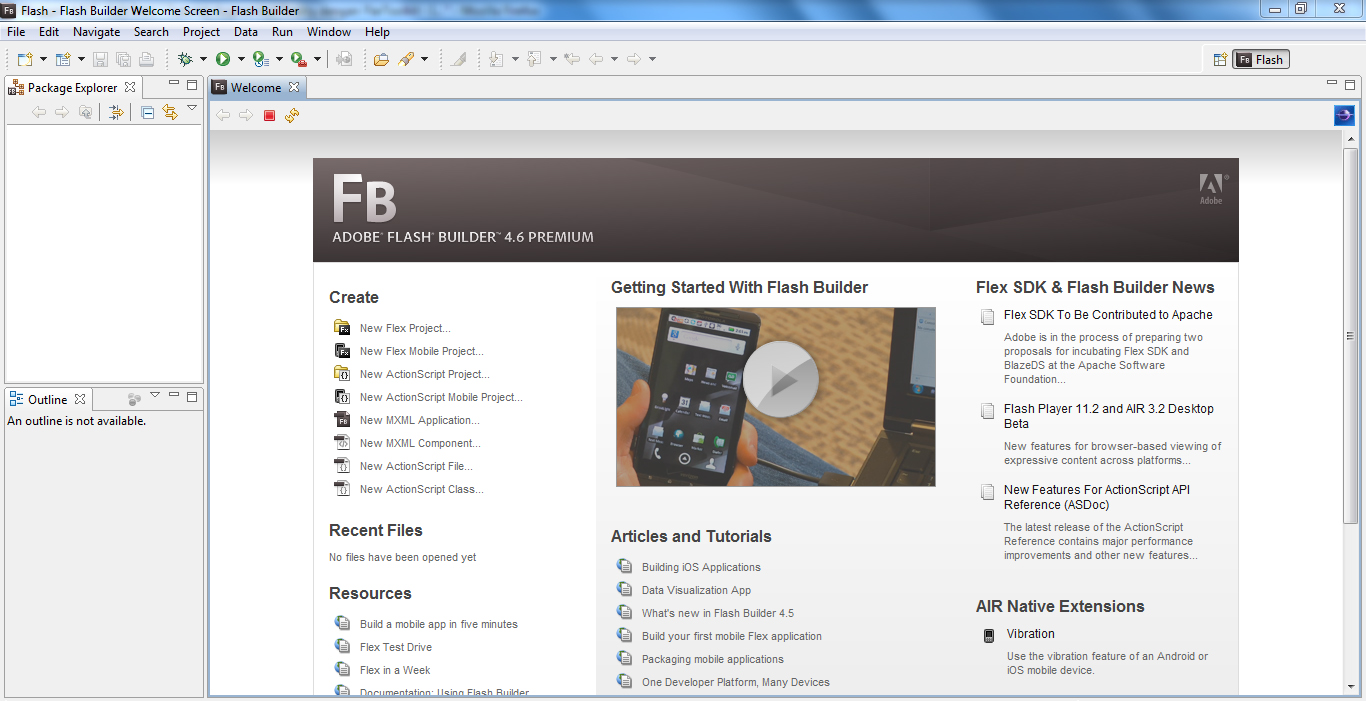The height and width of the screenshot is (701, 1366).
Task: Click the Save toolbar icon
Action: pyautogui.click(x=100, y=59)
